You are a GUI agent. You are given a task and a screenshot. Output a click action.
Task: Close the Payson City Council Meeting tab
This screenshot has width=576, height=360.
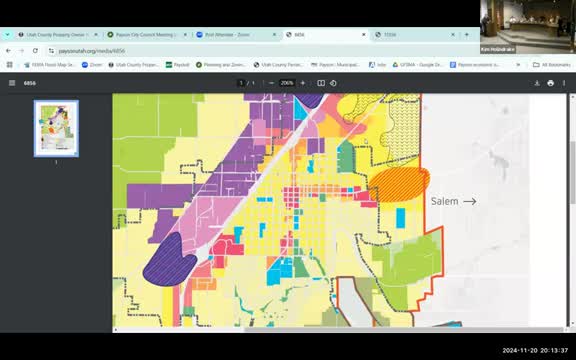pos(185,35)
